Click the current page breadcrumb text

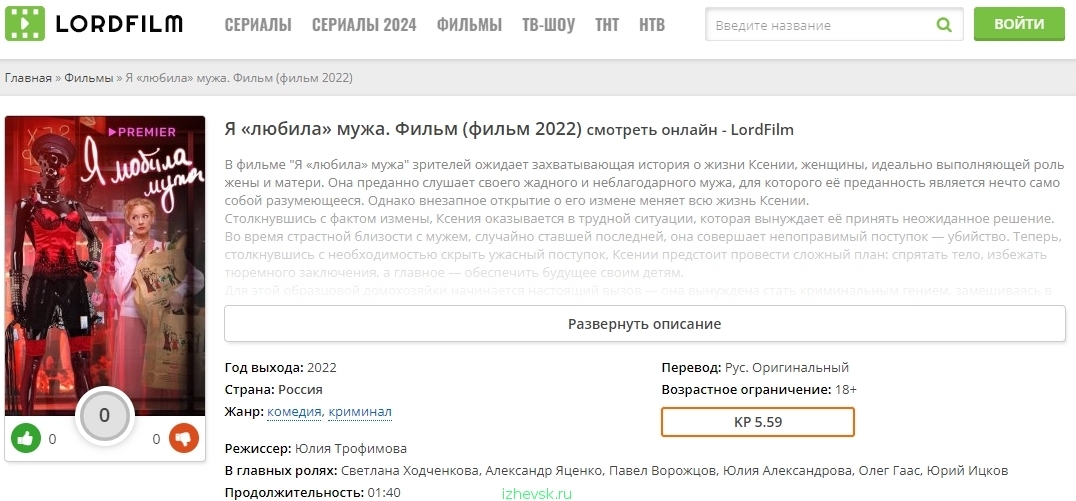pos(239,78)
